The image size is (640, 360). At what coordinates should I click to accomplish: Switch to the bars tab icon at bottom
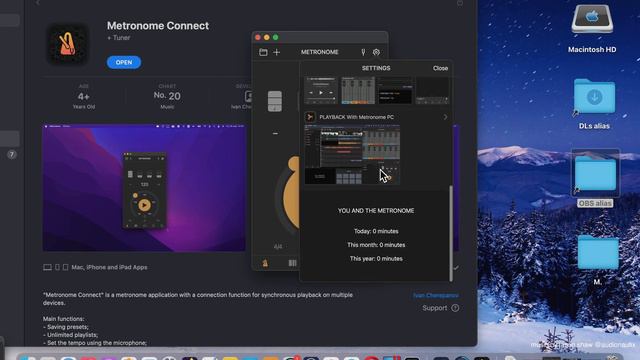pos(293,263)
